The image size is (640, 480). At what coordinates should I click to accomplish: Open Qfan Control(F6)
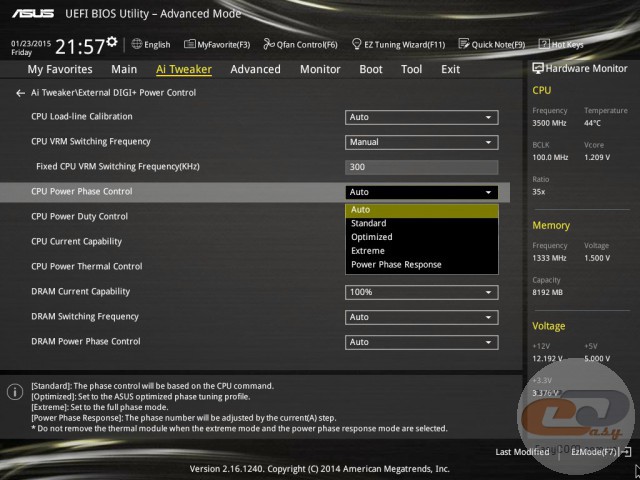coord(300,44)
